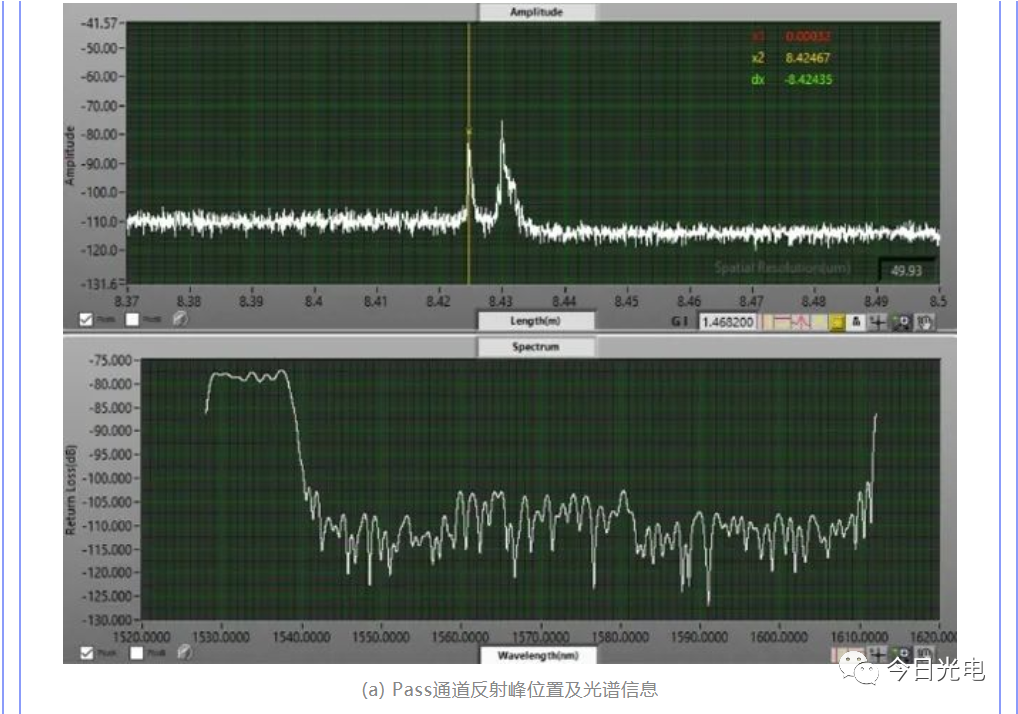Click the Spectrum plot title tab

pos(536,347)
